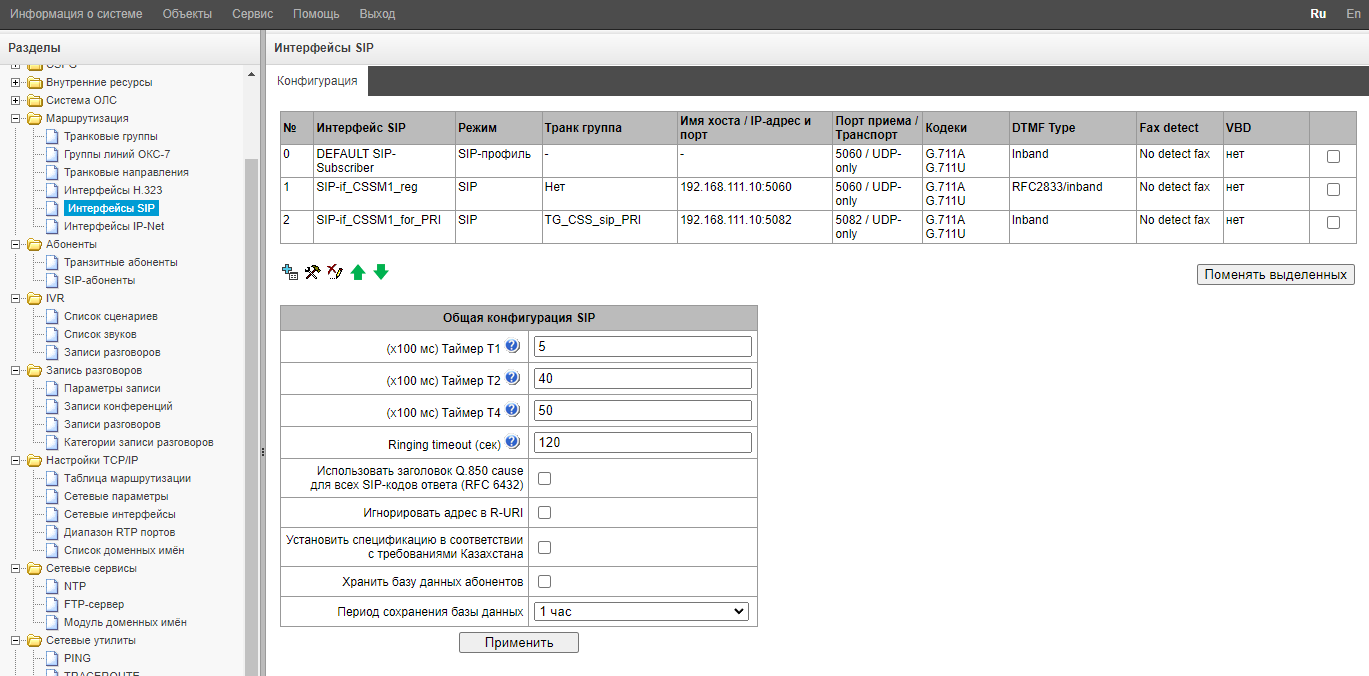Click the Выход menu item
Image resolution: width=1369 pixels, height=676 pixels.
click(377, 14)
